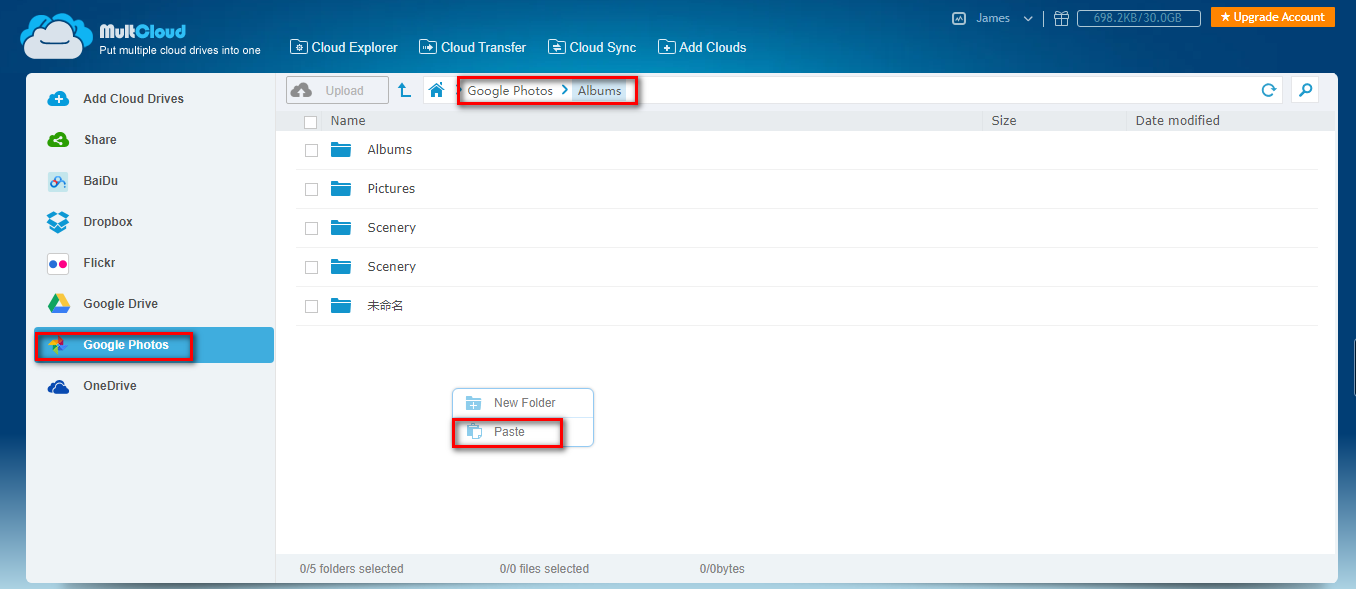This screenshot has width=1356, height=589.
Task: Open Cloud Explorer
Action: click(343, 47)
